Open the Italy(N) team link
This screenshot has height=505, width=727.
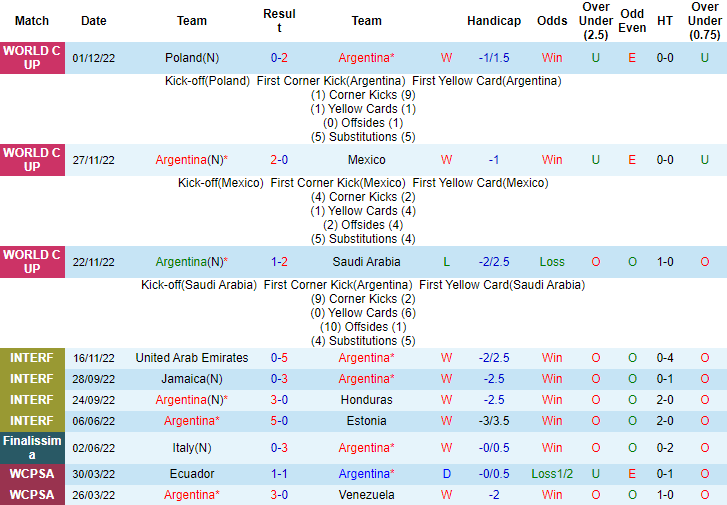click(x=192, y=448)
